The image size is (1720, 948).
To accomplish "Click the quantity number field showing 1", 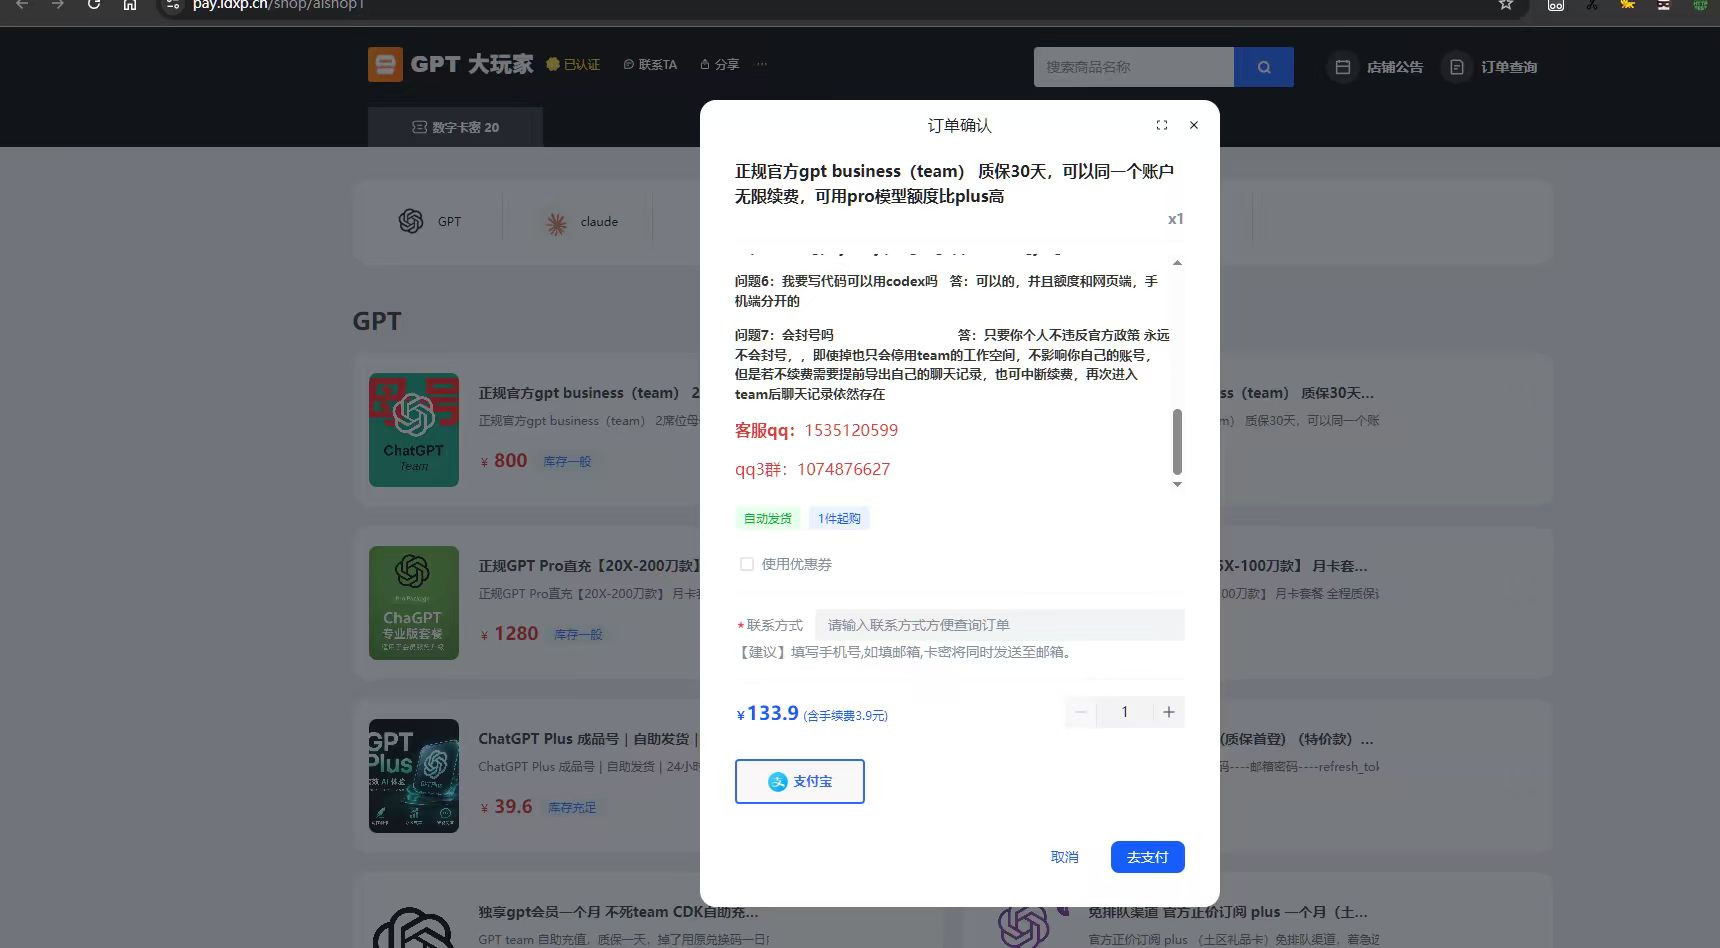I will (1124, 712).
